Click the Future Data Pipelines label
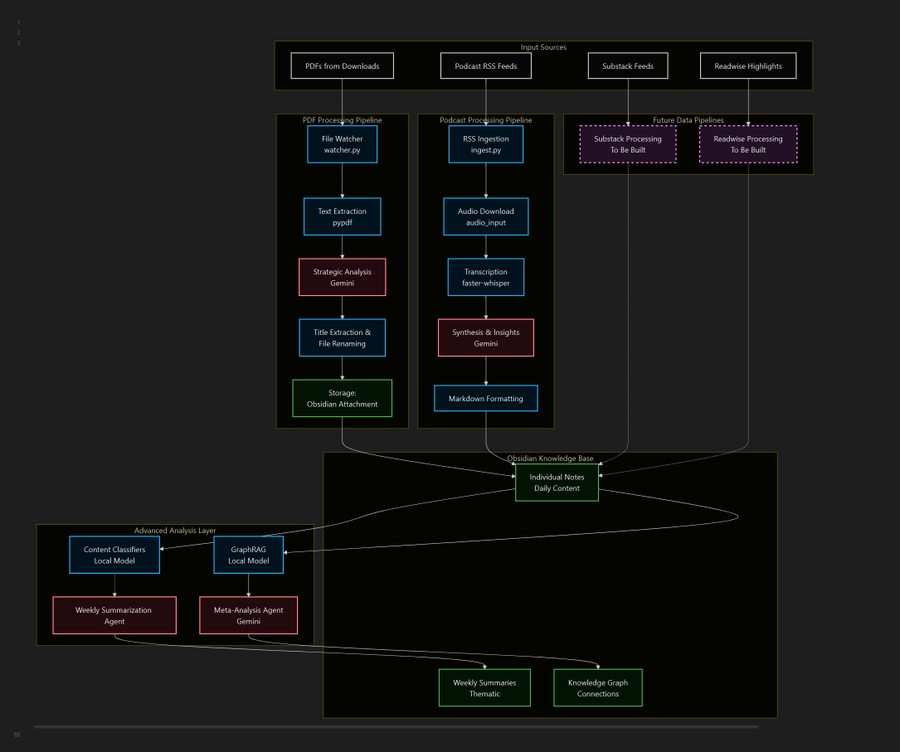Screen dimensions: 900x752 (688, 120)
